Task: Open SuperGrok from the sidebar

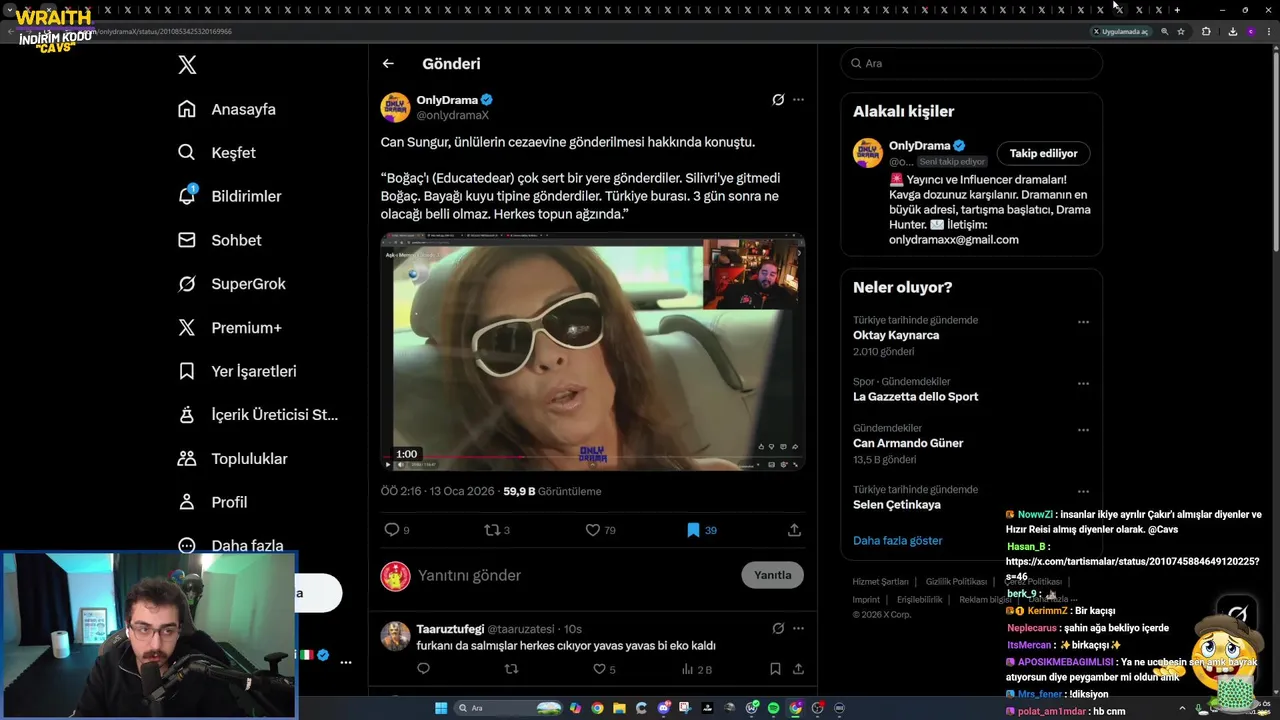Action: (232, 284)
